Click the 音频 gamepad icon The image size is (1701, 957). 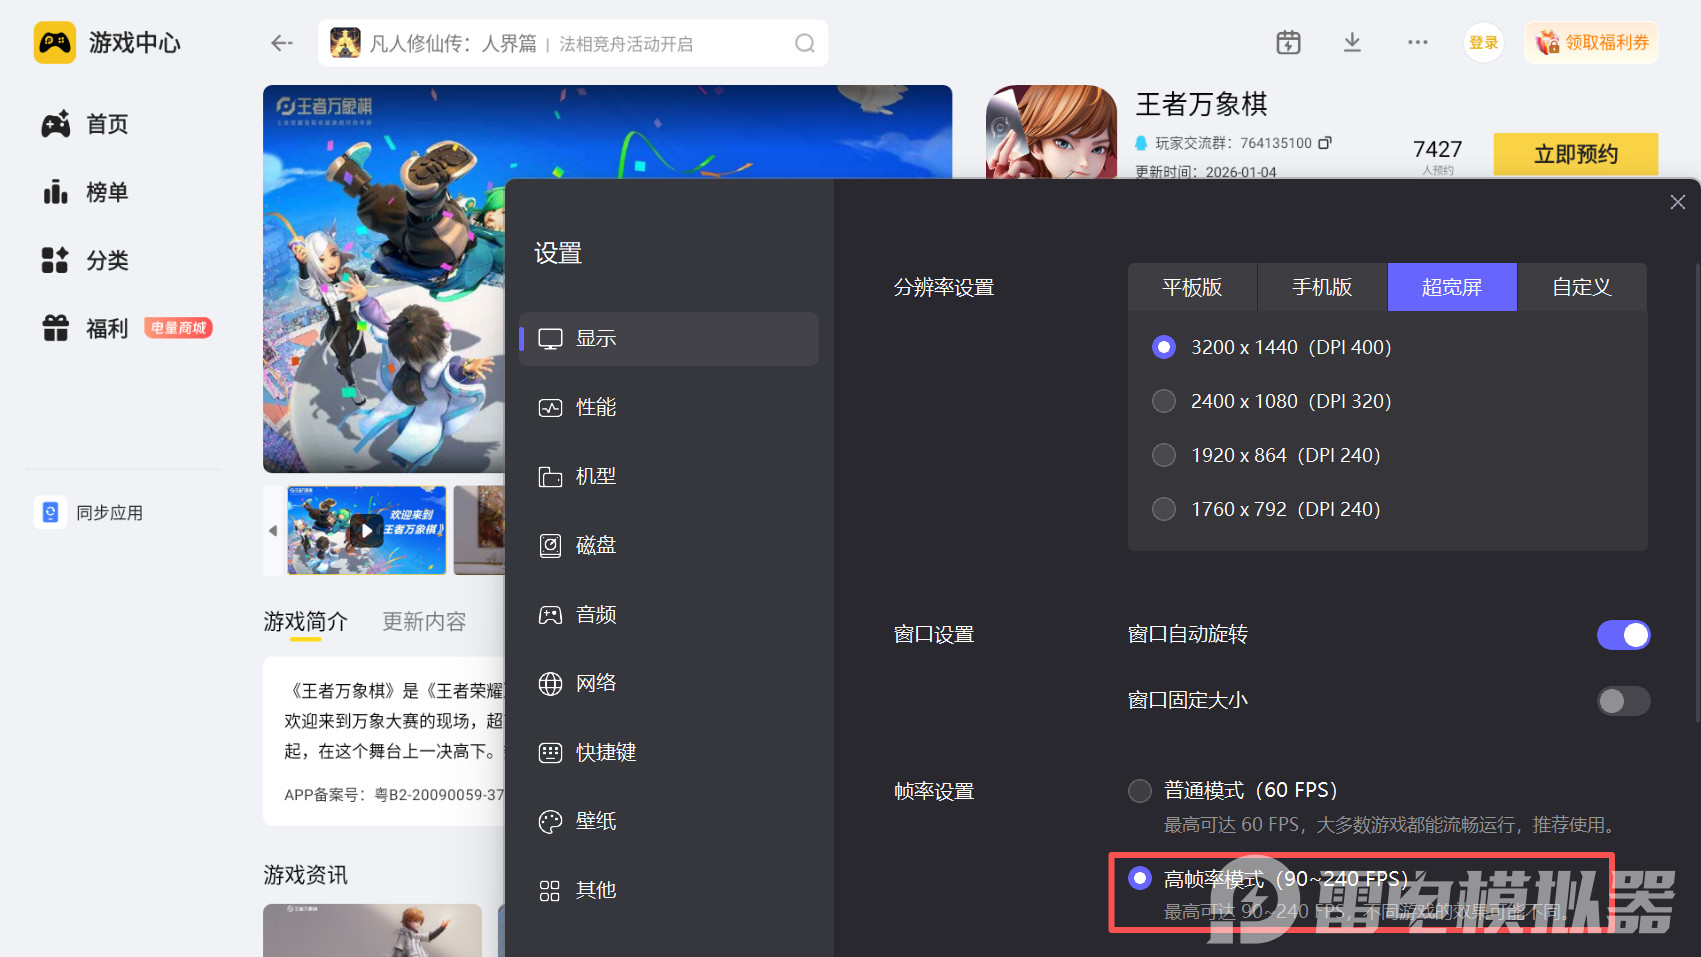(550, 615)
